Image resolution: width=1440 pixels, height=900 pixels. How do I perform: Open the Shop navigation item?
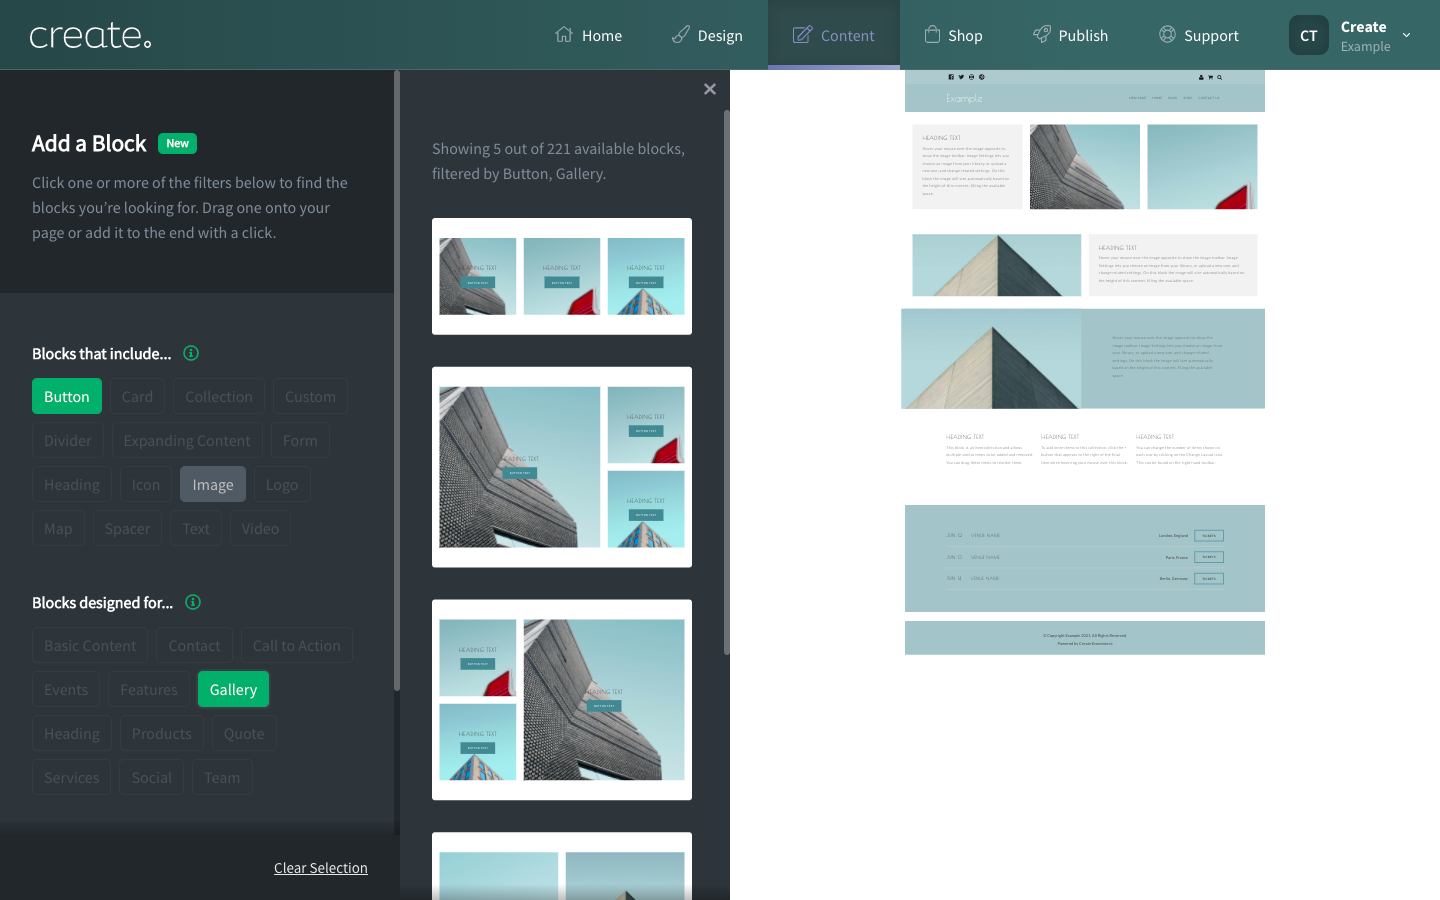[x=953, y=35]
